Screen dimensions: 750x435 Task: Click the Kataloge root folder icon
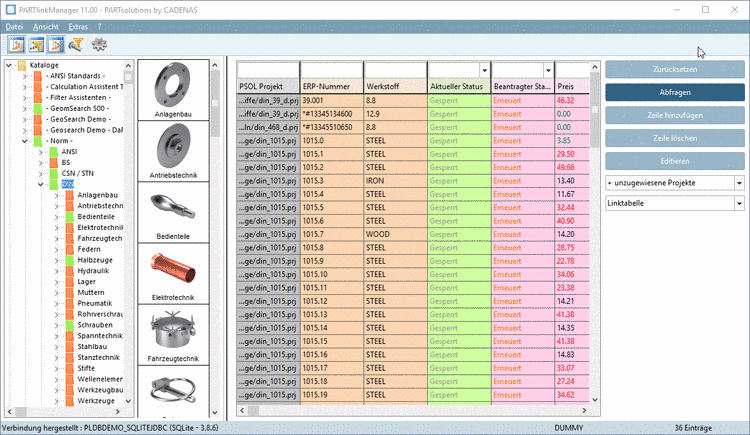pyautogui.click(x=22, y=65)
